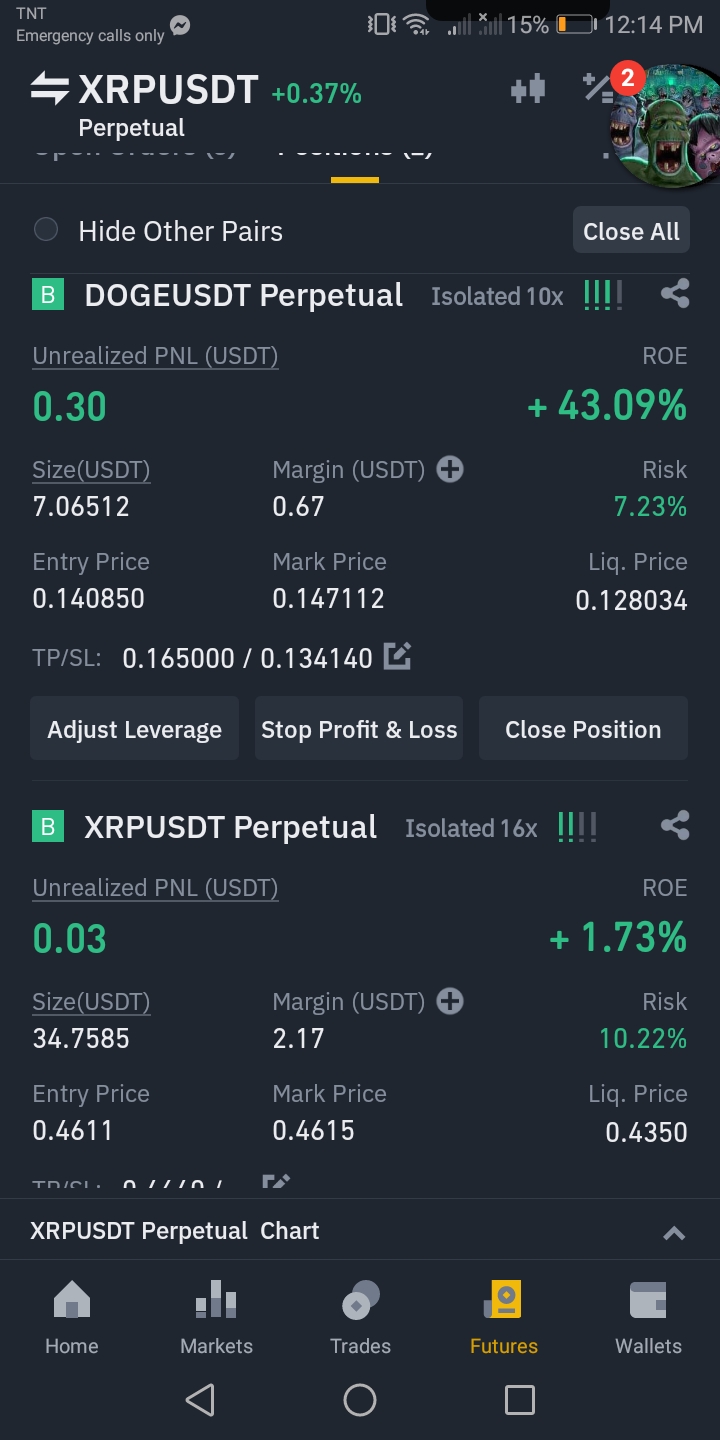Add margin to XRPUSDT position
The height and width of the screenshot is (1440, 720).
point(450,1001)
